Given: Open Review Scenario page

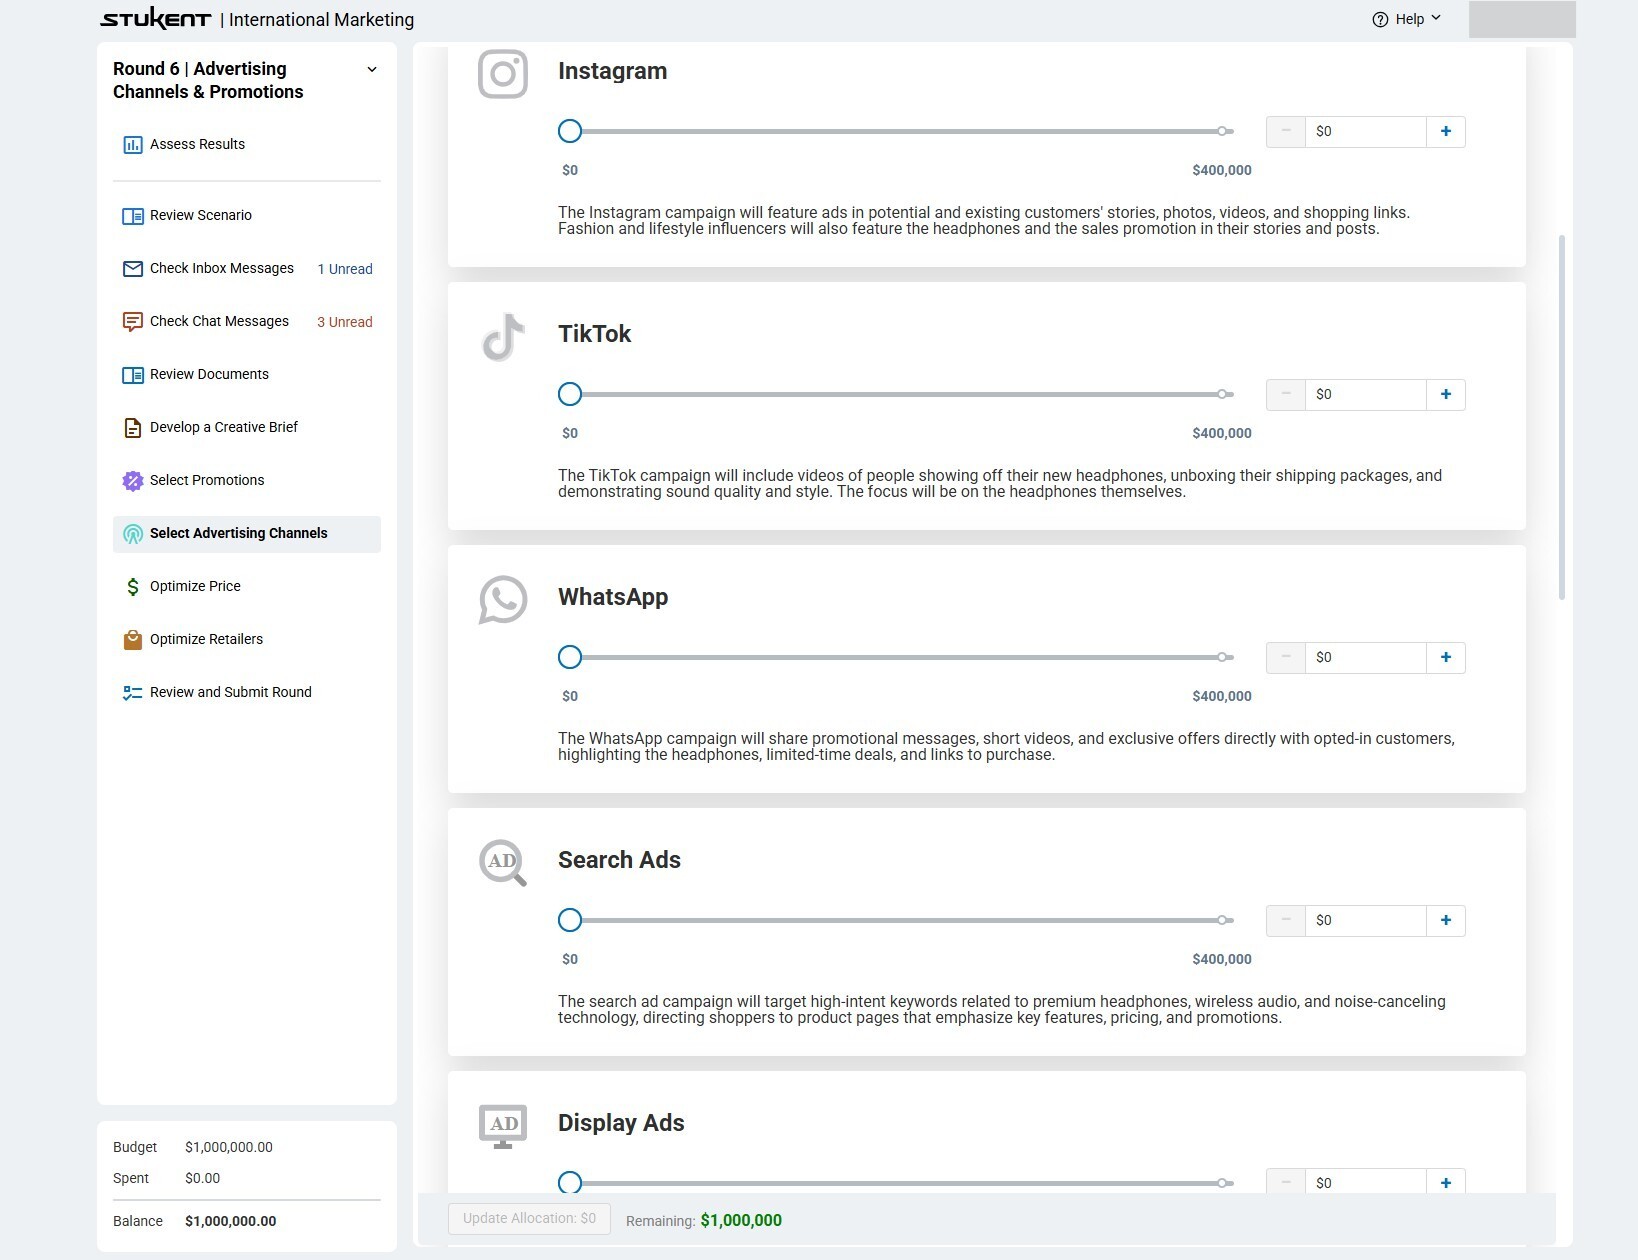Looking at the screenshot, I should pos(247,216).
